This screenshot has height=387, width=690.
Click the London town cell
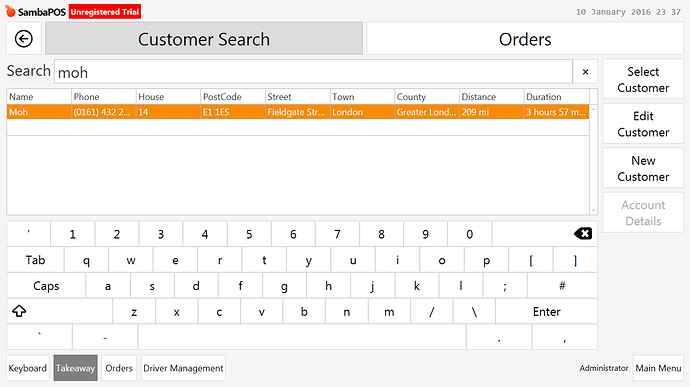pos(362,112)
